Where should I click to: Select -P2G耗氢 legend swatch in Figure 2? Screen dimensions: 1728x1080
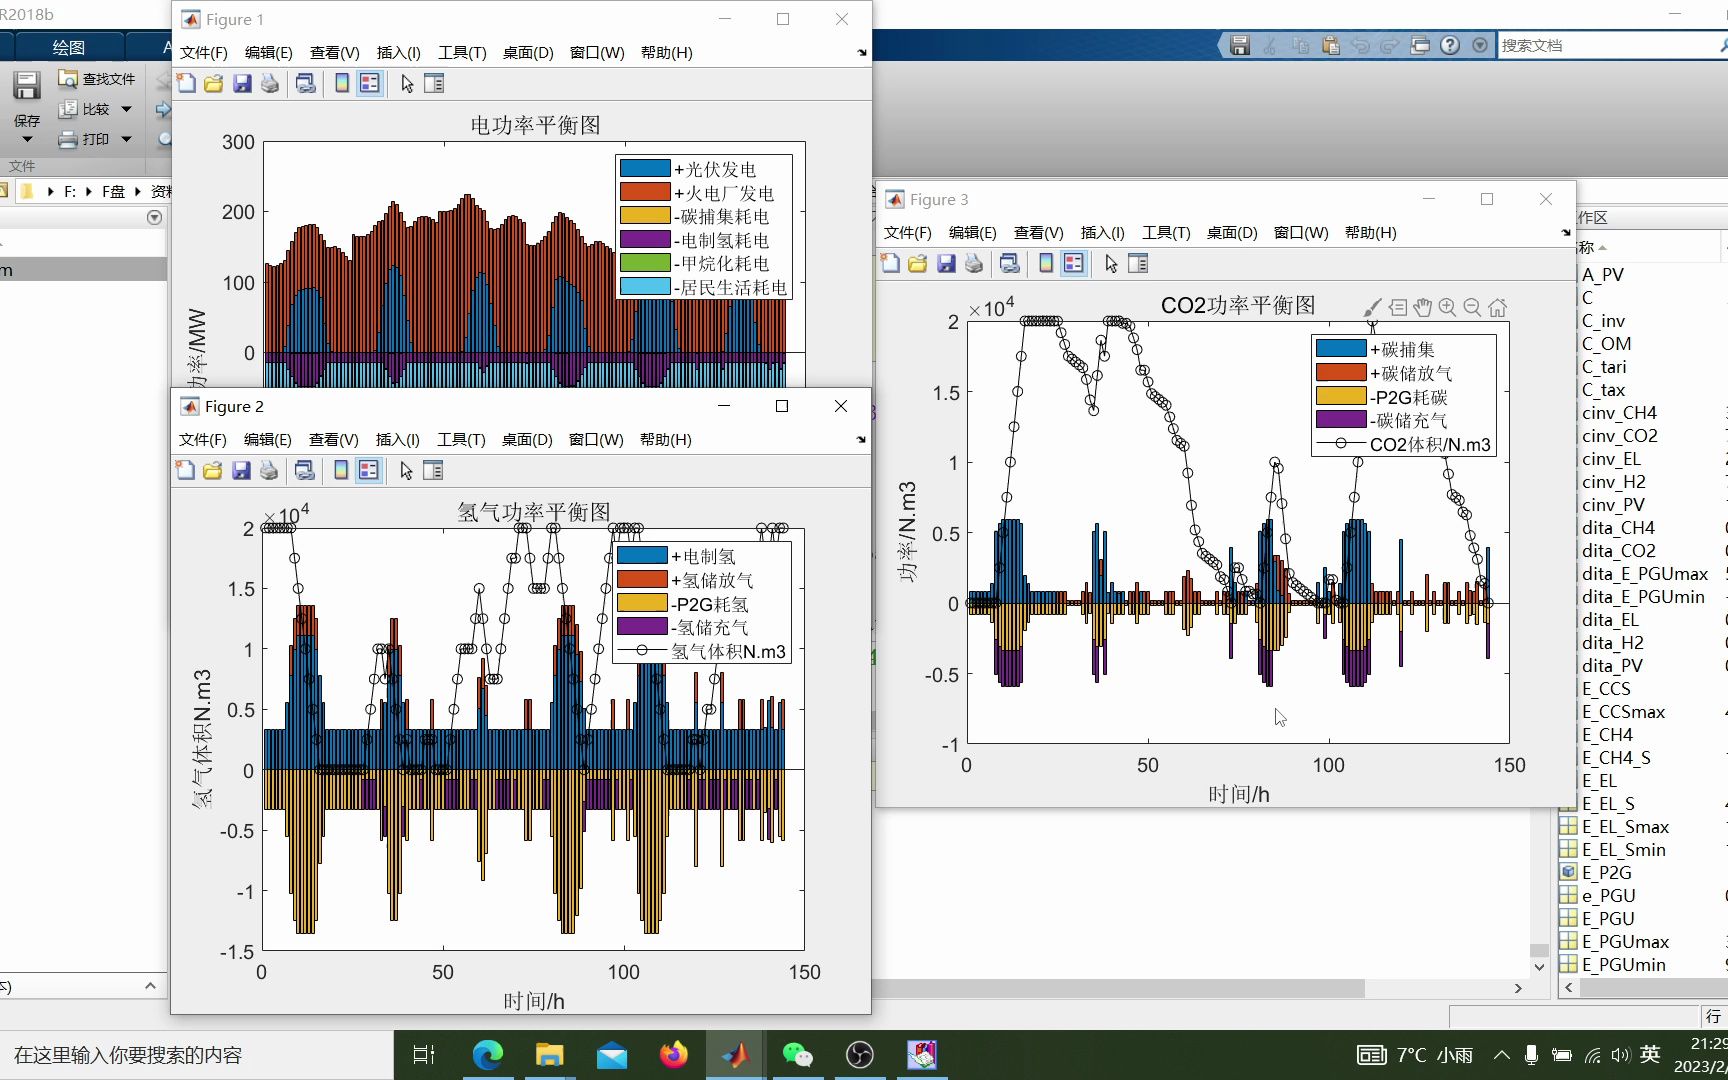coord(642,604)
